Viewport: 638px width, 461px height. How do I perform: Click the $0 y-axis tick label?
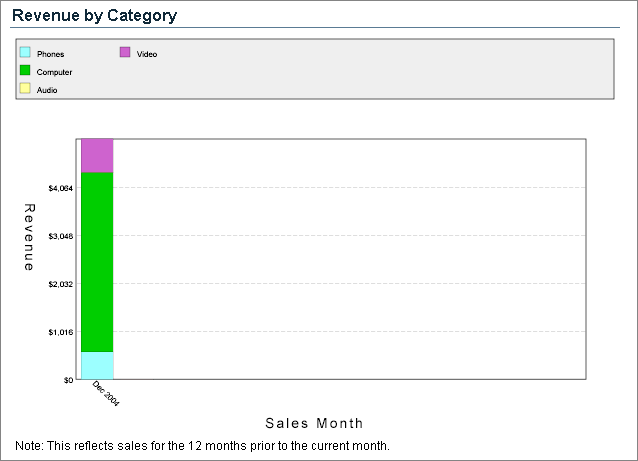(69, 380)
